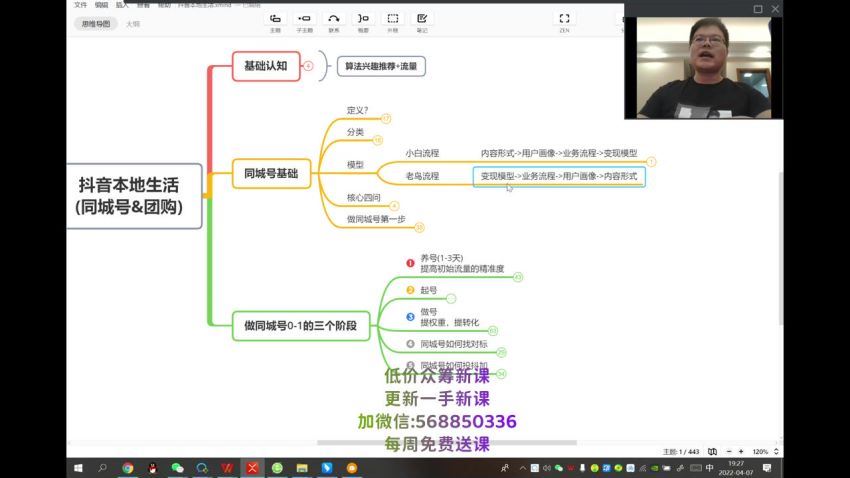Expand the 起号 branch bubble
Viewport: 850px width, 478px height.
point(451,299)
